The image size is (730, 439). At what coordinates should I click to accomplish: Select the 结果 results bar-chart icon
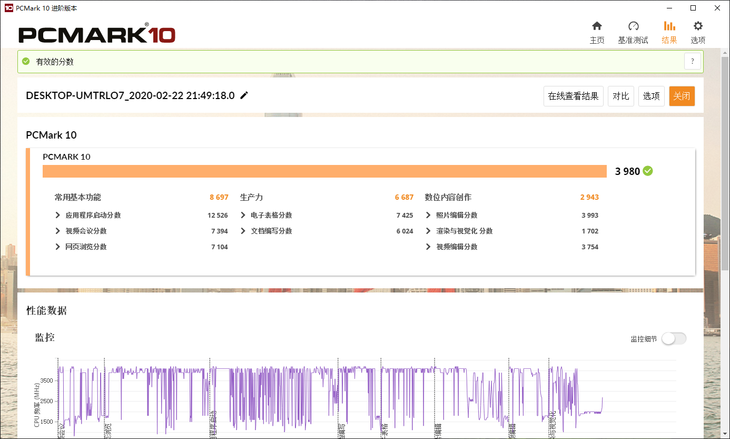pos(669,26)
